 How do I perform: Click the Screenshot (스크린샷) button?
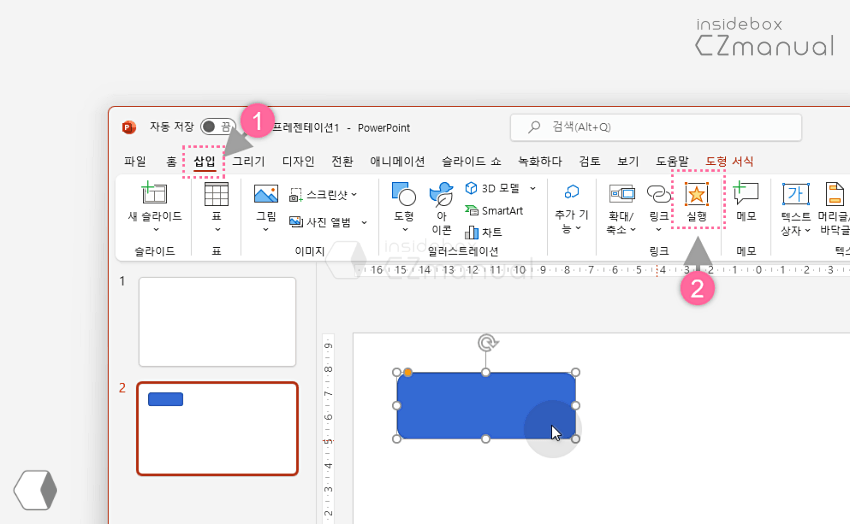[x=324, y=195]
